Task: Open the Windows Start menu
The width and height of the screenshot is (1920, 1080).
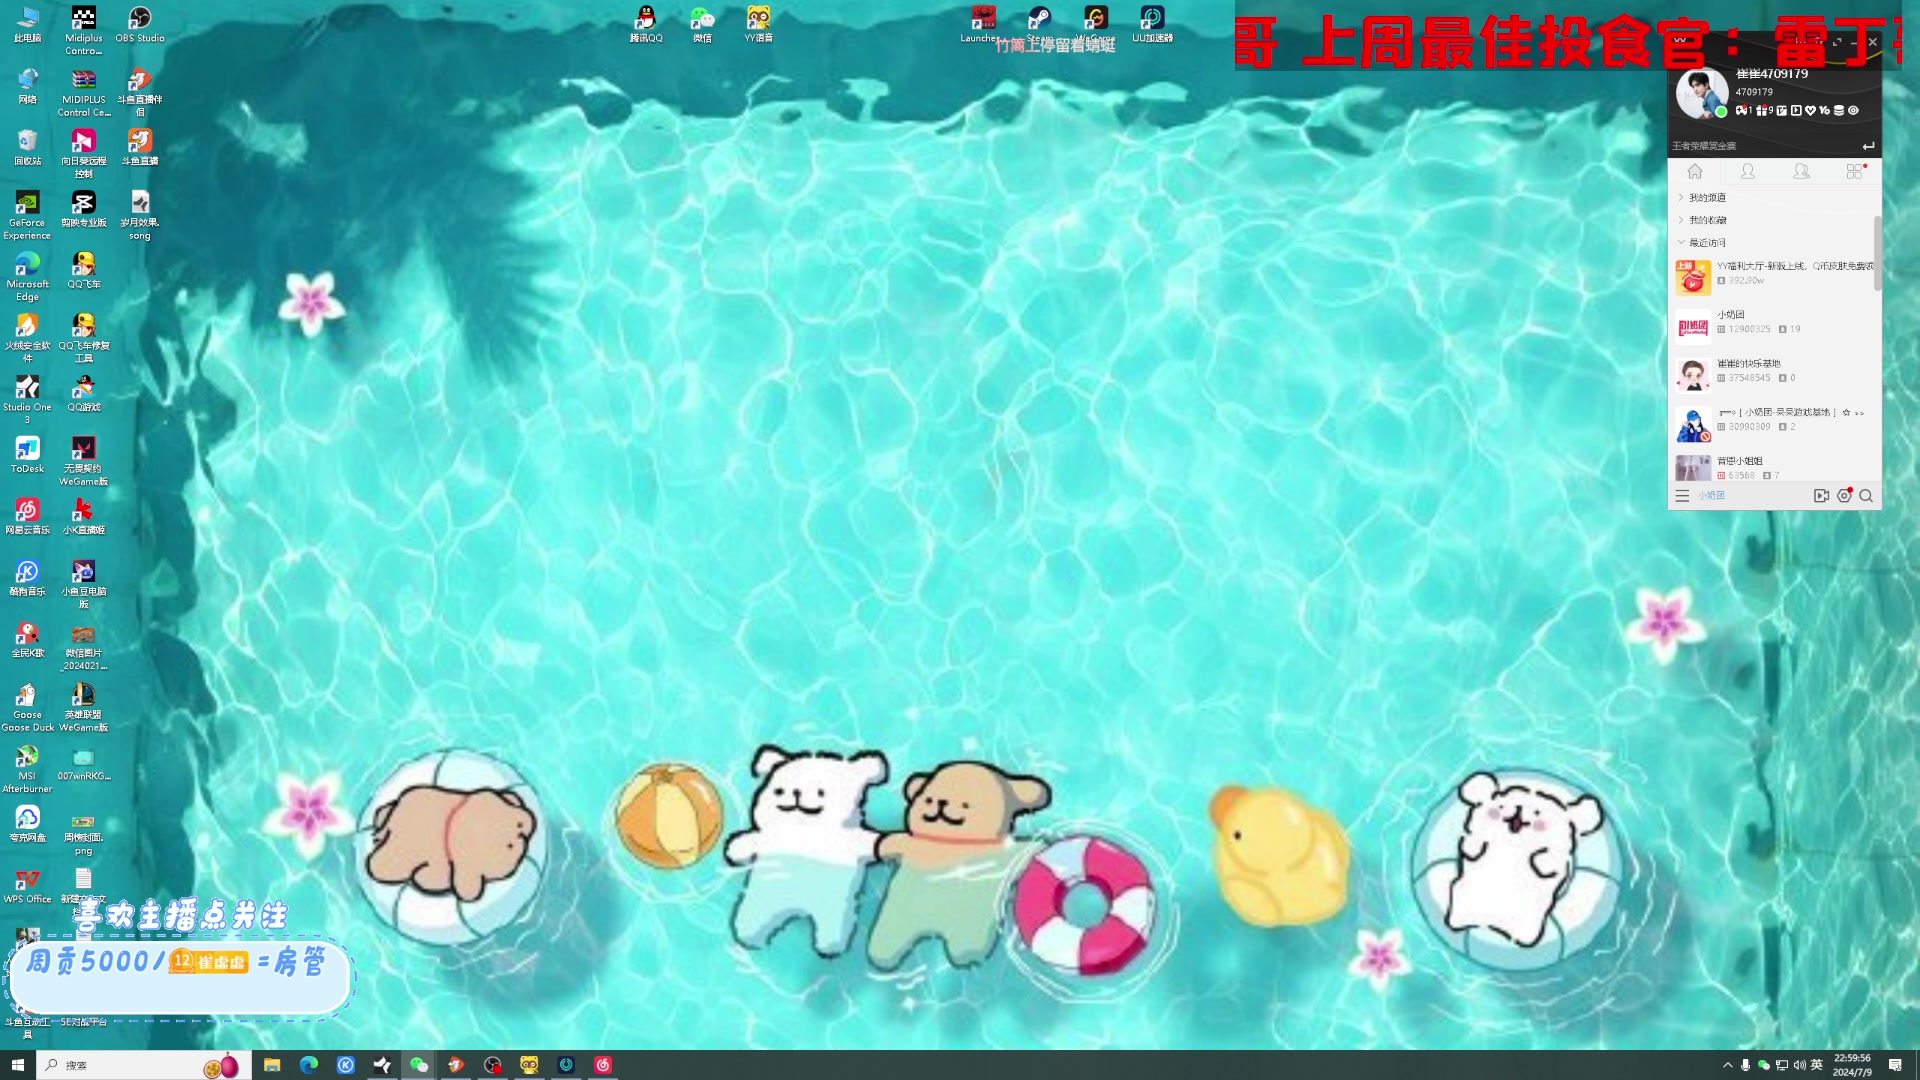Action: (17, 1065)
